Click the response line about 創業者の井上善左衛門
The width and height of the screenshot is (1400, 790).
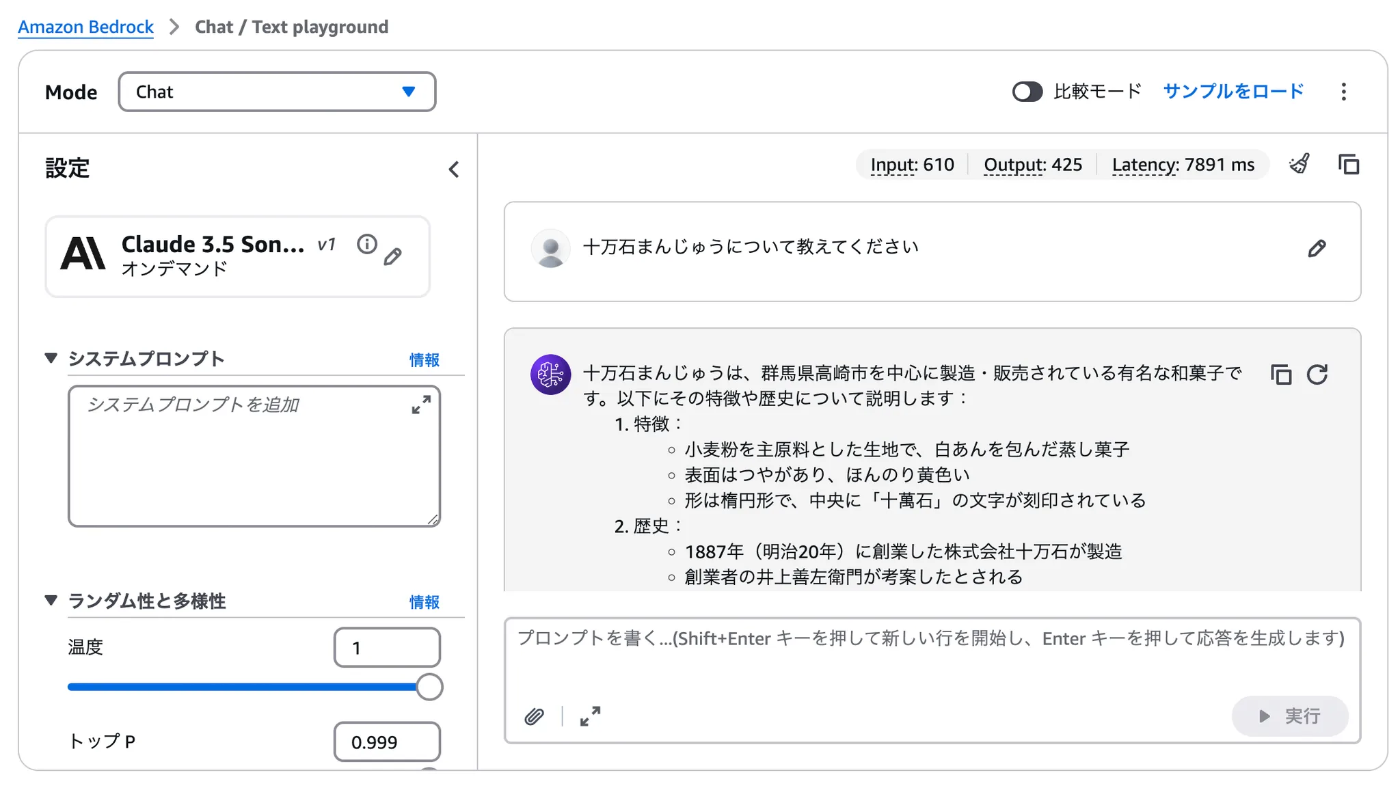point(854,577)
